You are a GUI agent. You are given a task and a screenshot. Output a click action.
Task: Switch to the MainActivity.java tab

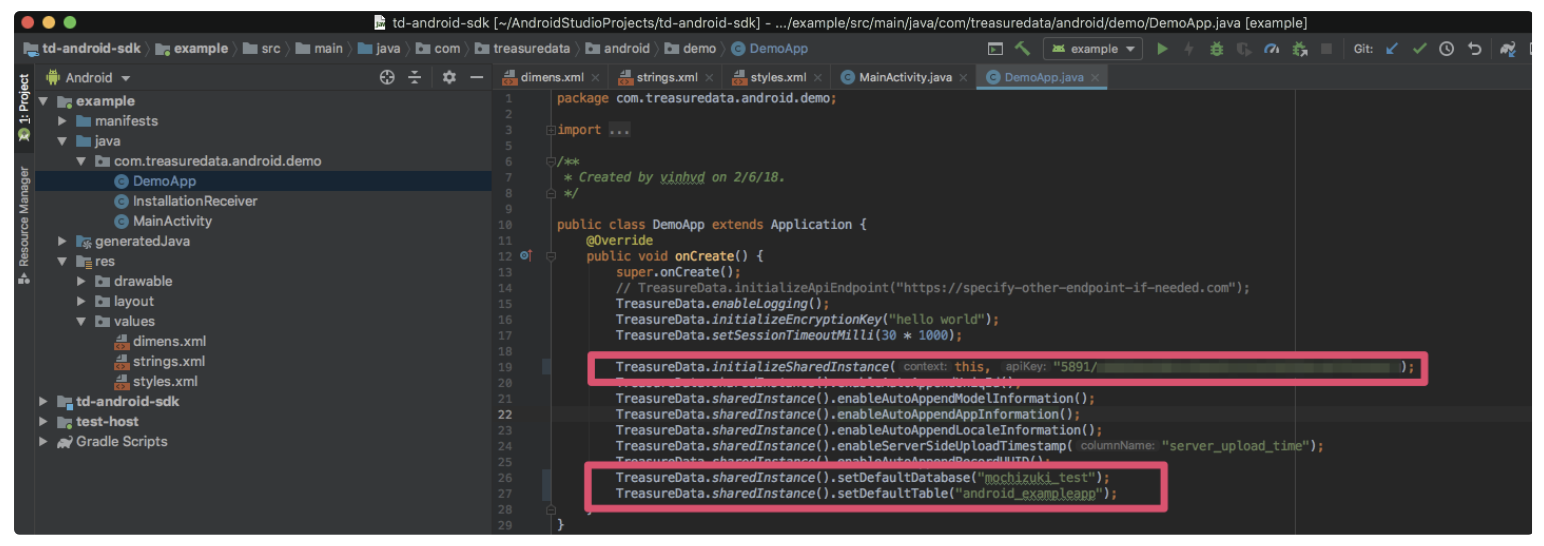click(x=904, y=77)
